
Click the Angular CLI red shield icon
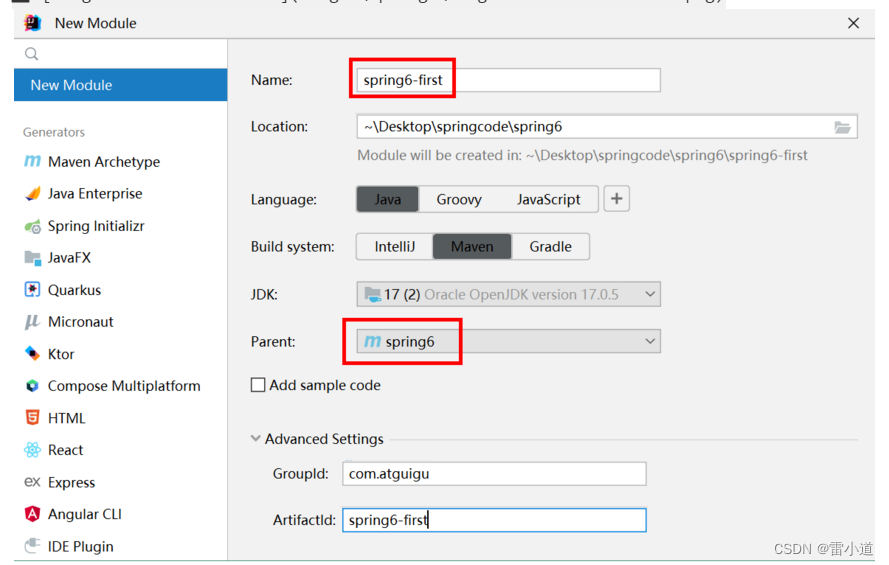point(32,514)
